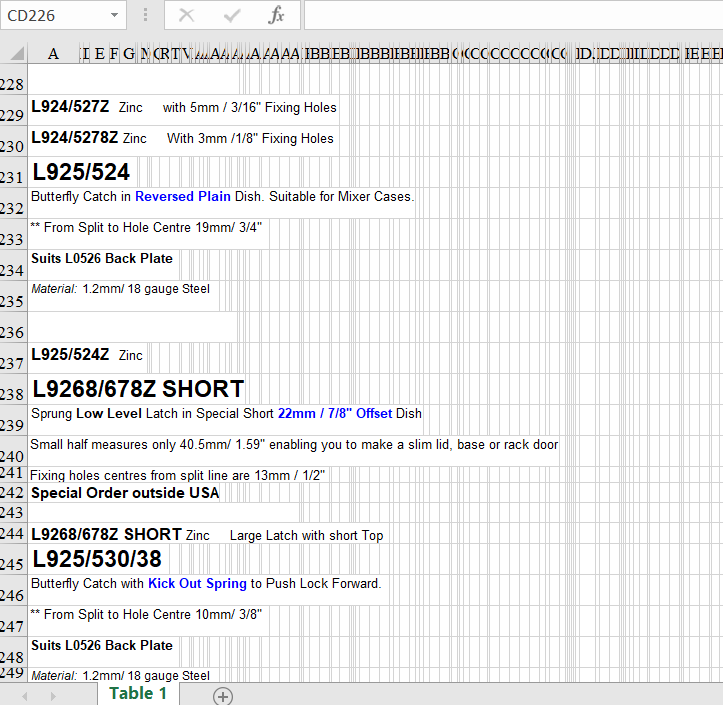Add a new sheet with plus button

(x=222, y=696)
